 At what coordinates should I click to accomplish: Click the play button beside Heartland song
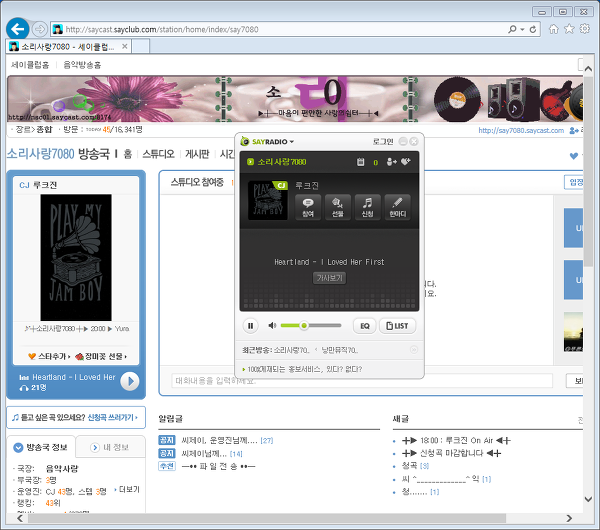pos(130,381)
